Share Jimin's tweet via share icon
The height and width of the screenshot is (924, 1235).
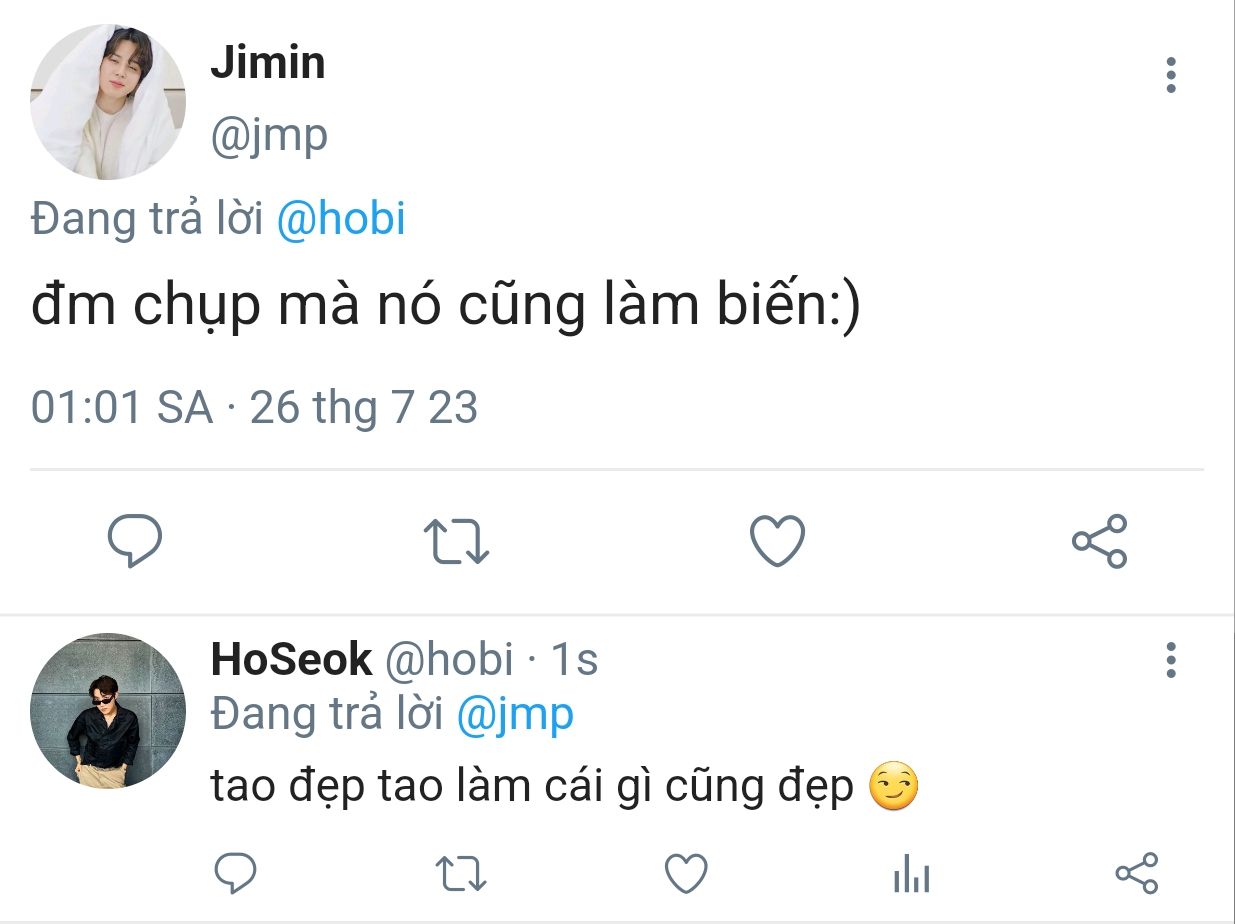1099,541
